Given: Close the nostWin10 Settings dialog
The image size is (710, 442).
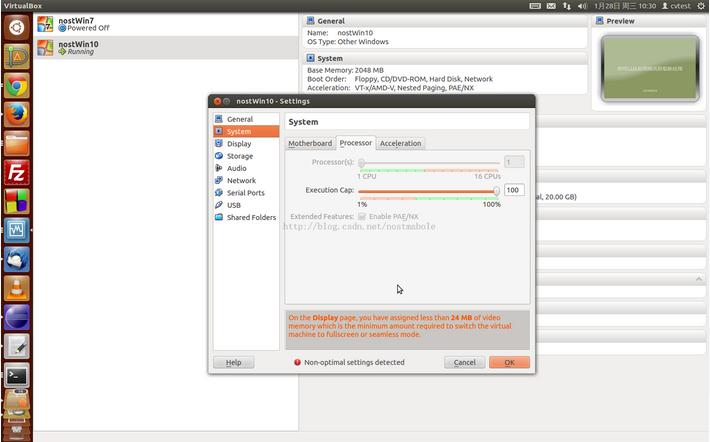Looking at the screenshot, I should pyautogui.click(x=217, y=101).
